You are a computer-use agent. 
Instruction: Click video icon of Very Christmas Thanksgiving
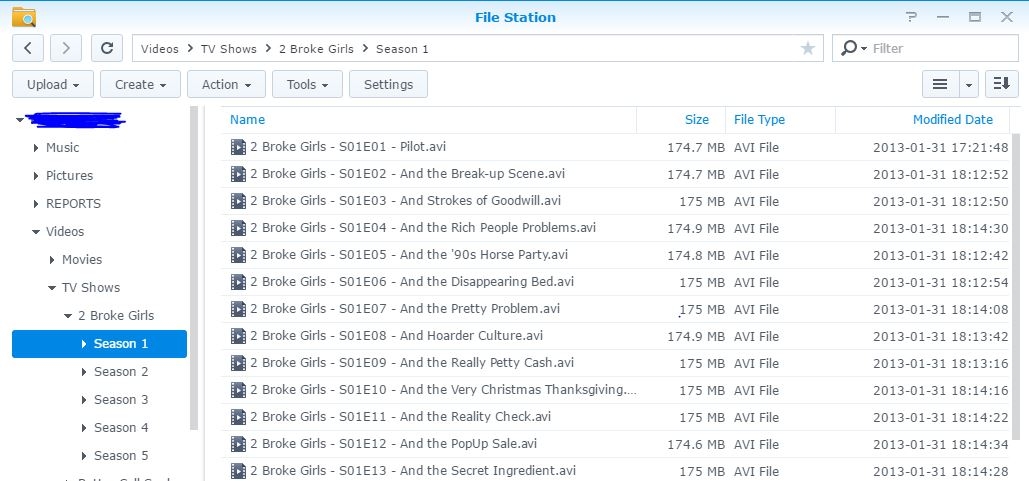click(238, 390)
